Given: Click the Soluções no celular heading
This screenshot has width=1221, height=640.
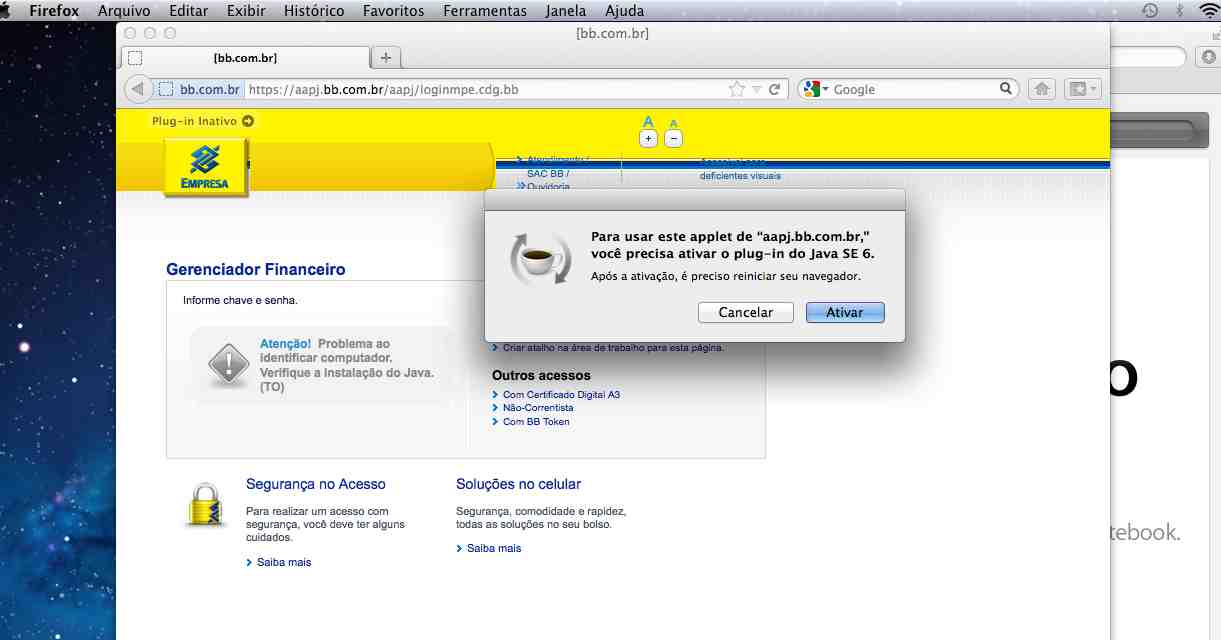Looking at the screenshot, I should tap(518, 484).
